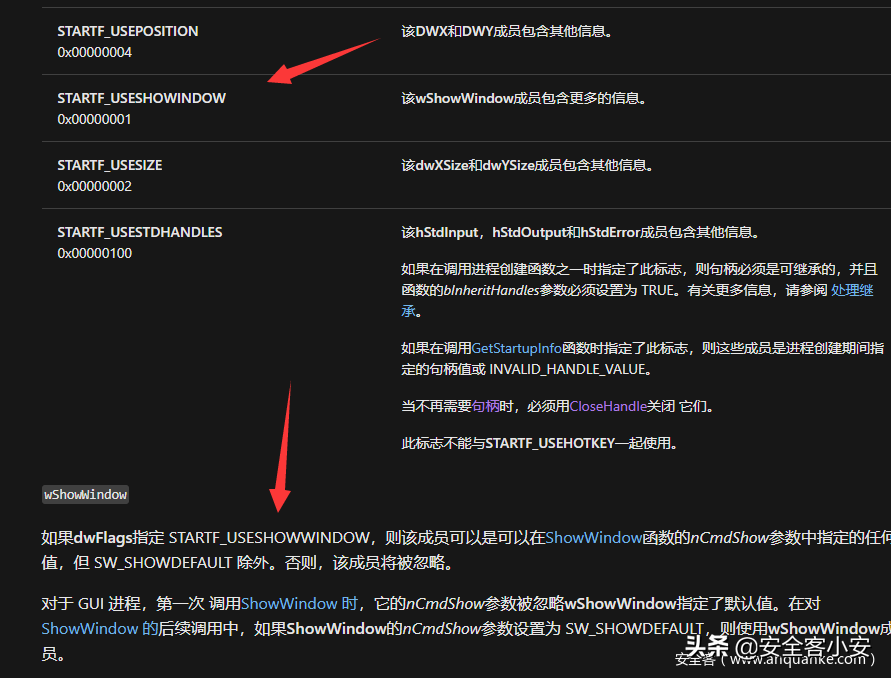Click the hStdInput, hStdOutput和hStdError description
The width and height of the screenshot is (891, 678).
tap(580, 232)
